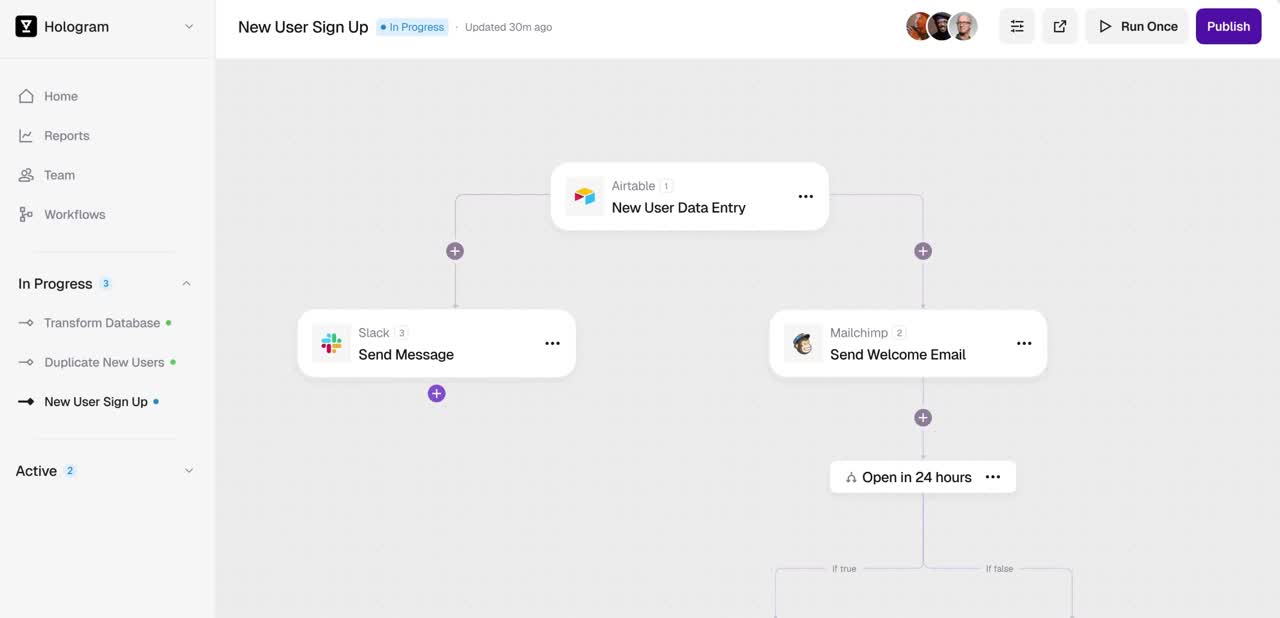
Task: Add step on branch above Mailchimp node
Action: point(923,251)
